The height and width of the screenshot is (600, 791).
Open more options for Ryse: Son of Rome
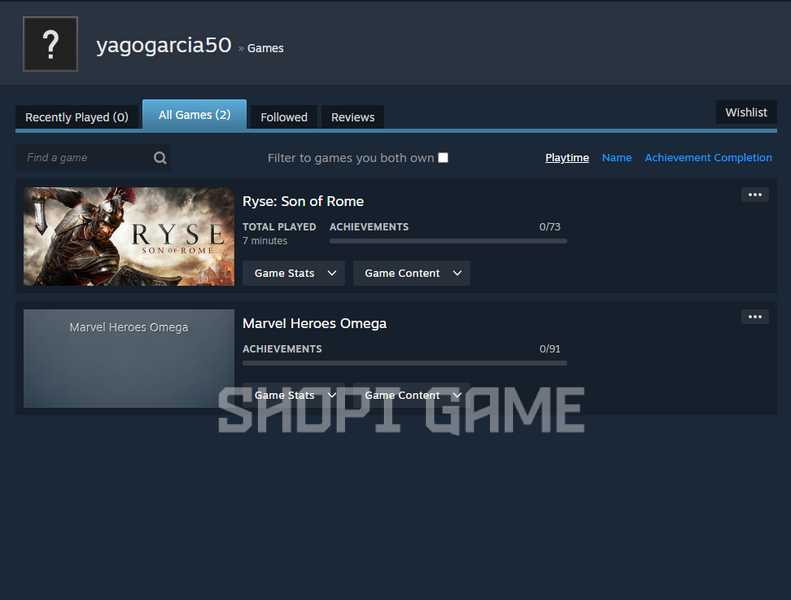coord(755,195)
